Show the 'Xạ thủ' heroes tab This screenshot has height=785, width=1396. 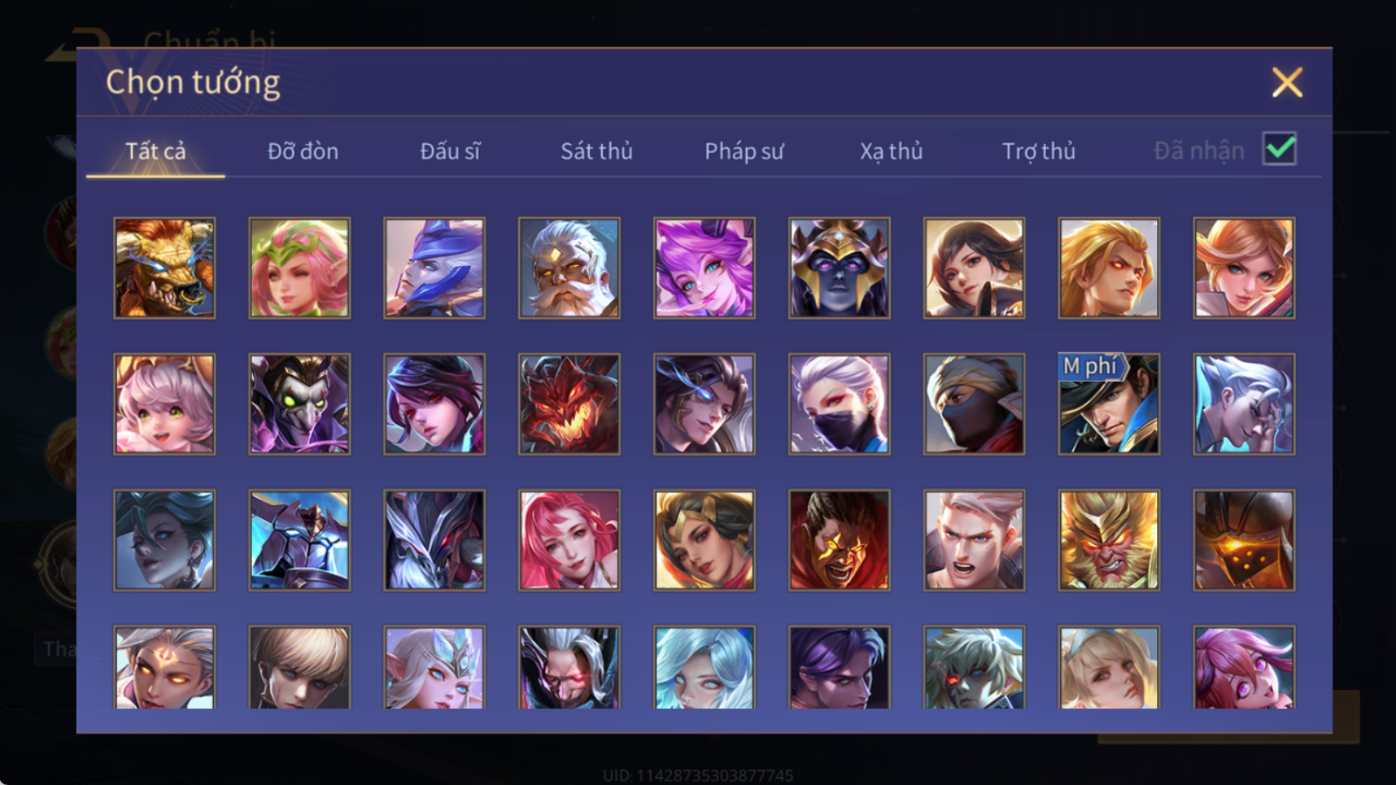(x=891, y=151)
